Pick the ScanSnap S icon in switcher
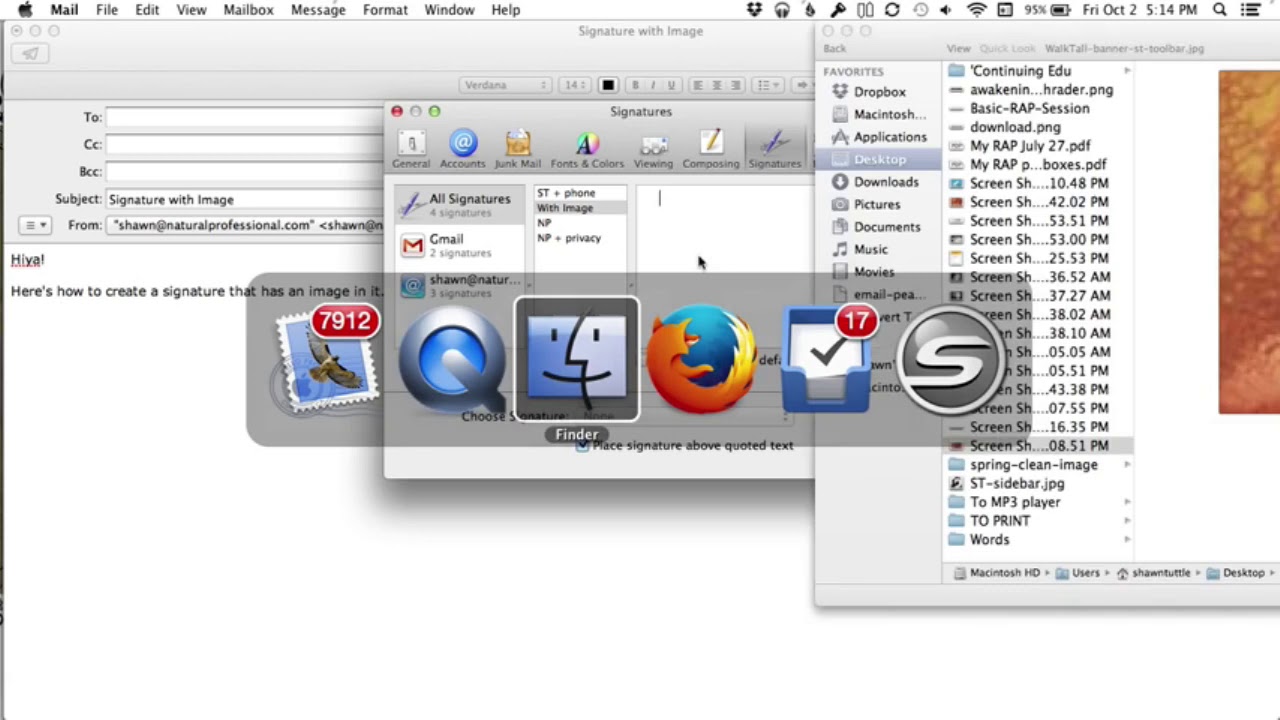The height and width of the screenshot is (720, 1280). tap(950, 360)
